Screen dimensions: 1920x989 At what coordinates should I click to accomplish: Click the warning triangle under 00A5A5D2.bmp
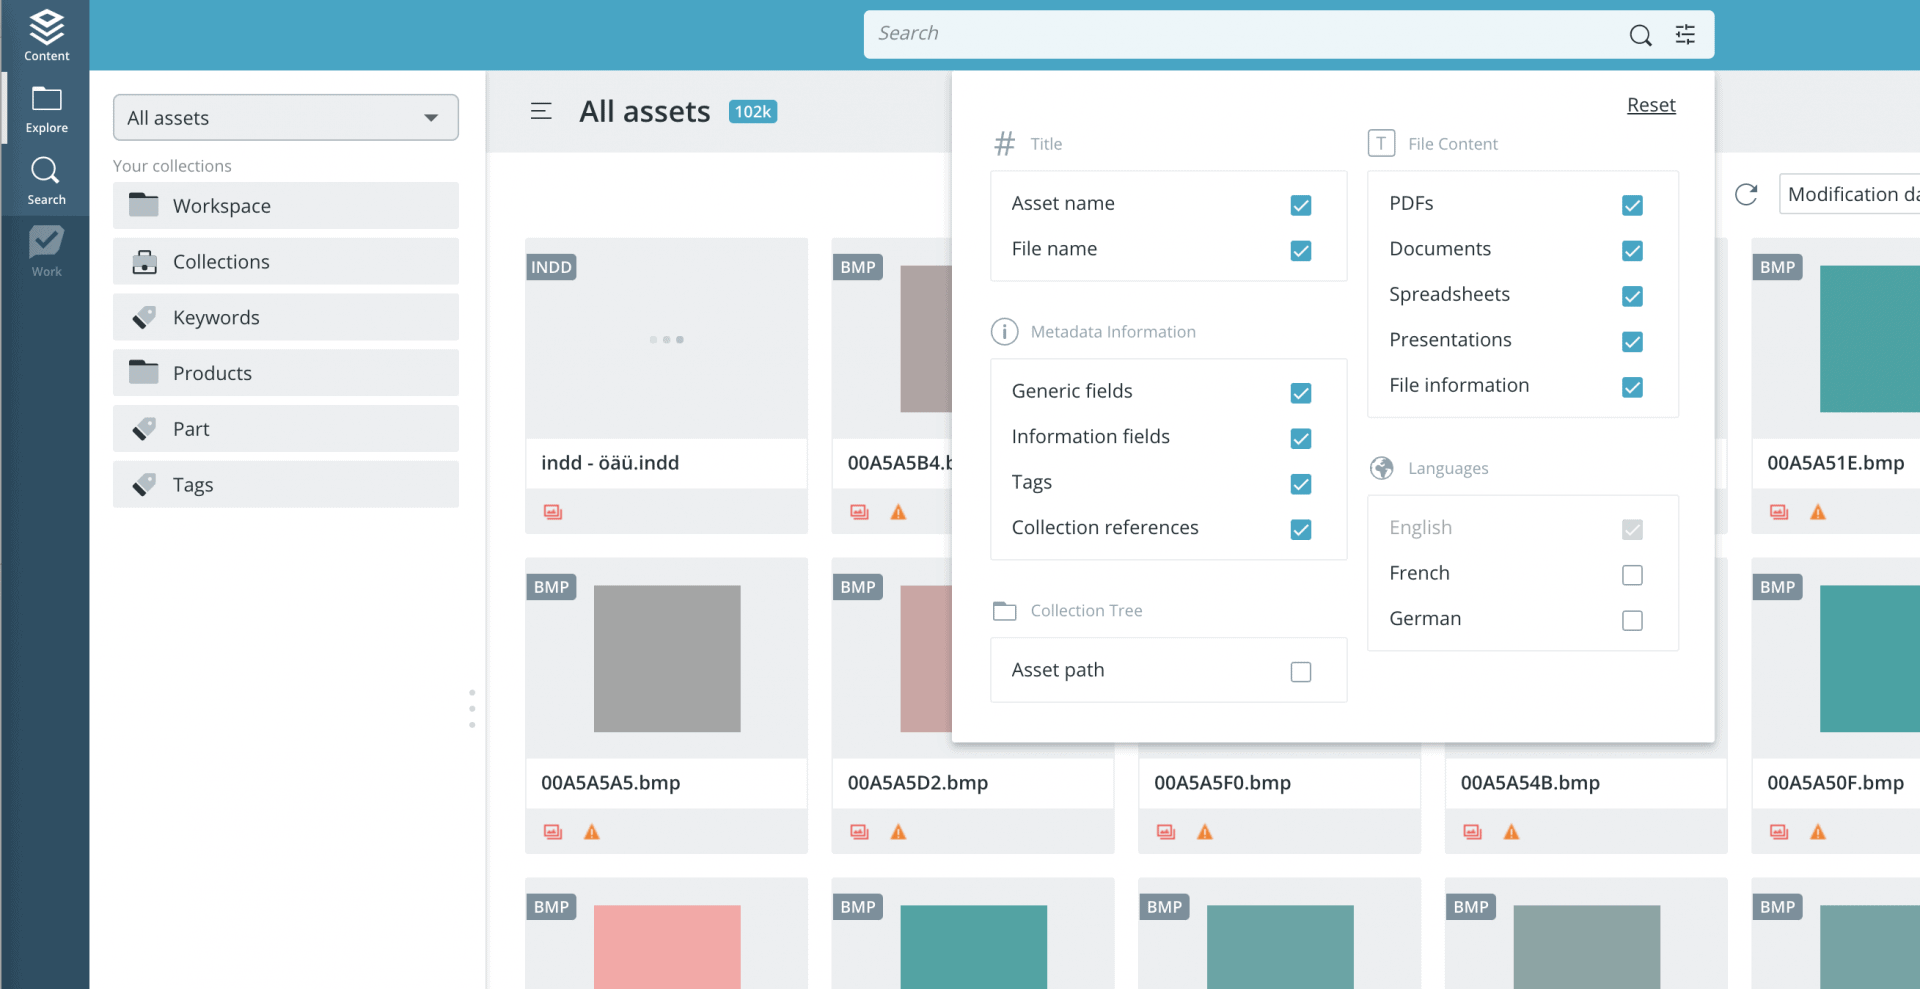click(899, 831)
